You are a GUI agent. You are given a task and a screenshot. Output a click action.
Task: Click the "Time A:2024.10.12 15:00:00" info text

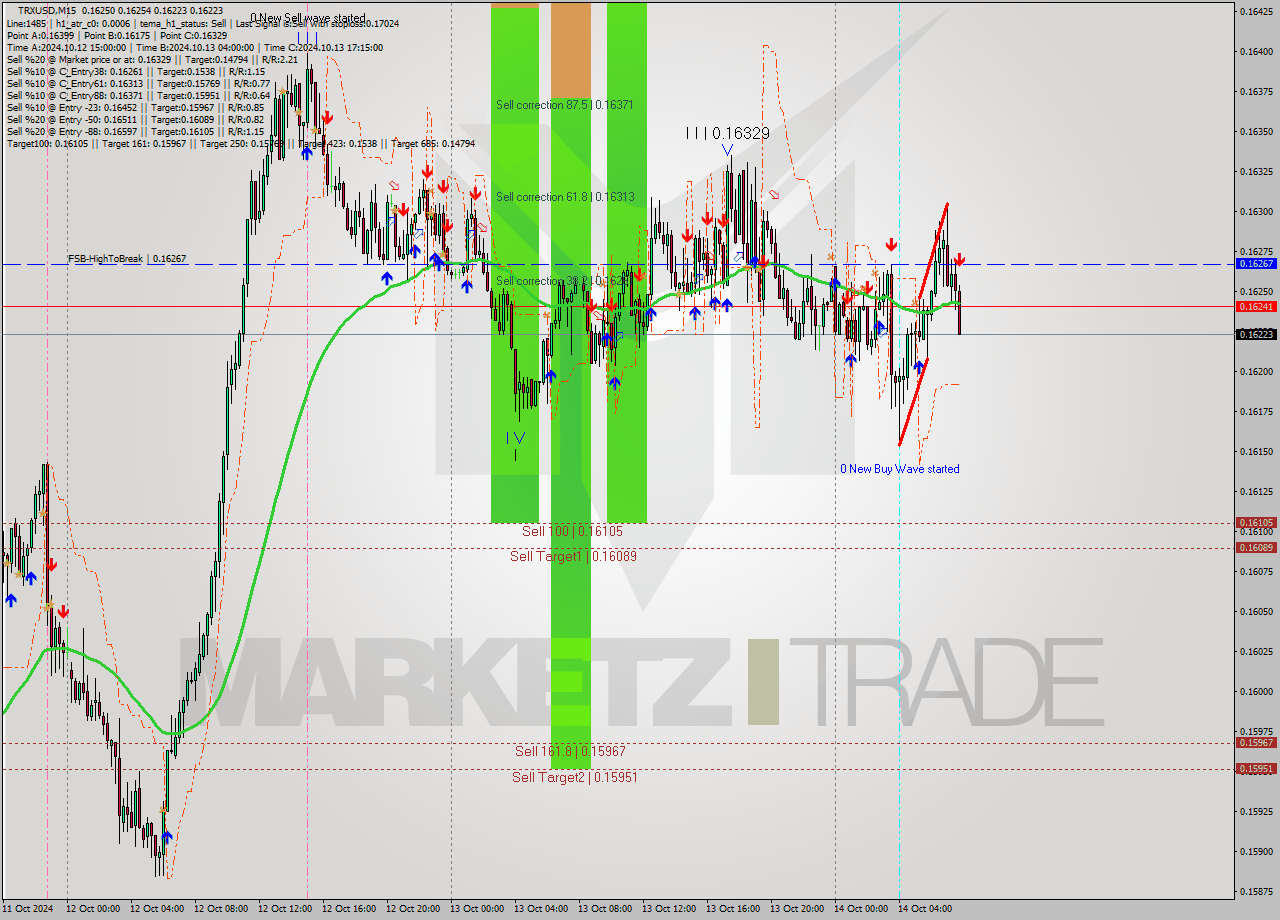click(x=66, y=47)
